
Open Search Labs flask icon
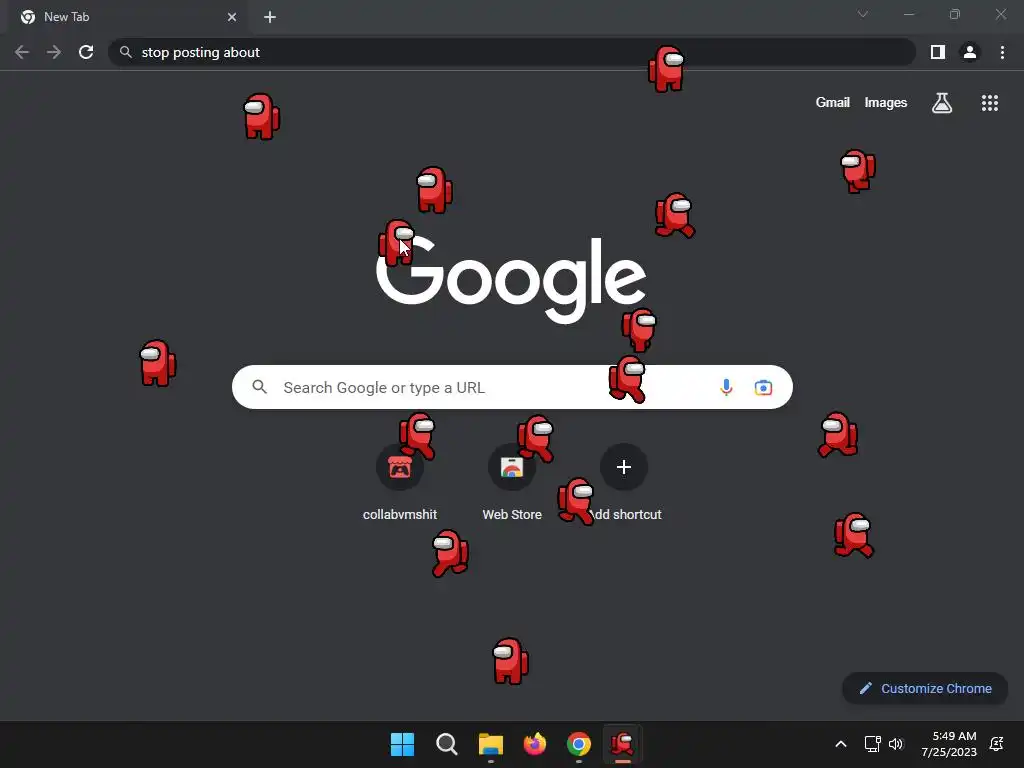click(x=942, y=103)
